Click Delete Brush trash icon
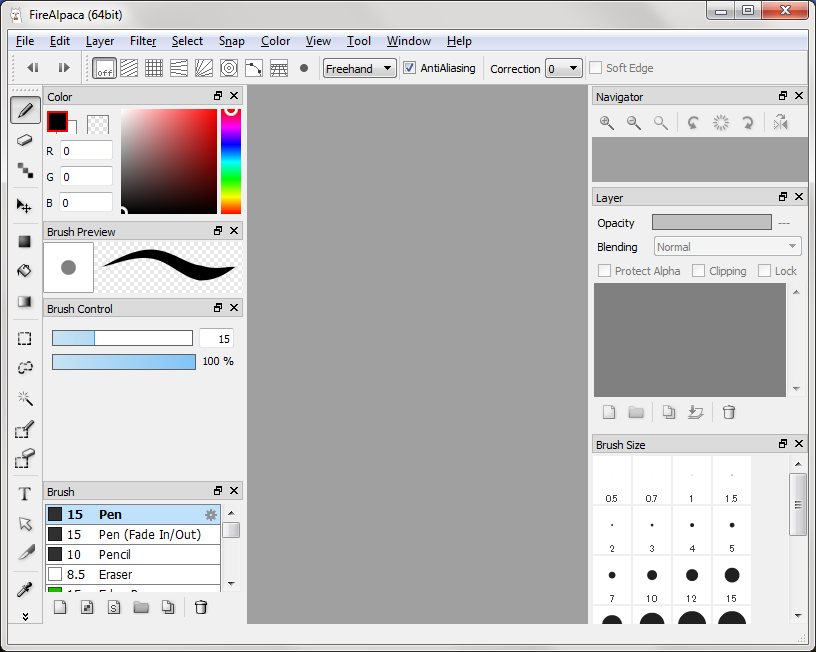This screenshot has width=816, height=652. [201, 607]
